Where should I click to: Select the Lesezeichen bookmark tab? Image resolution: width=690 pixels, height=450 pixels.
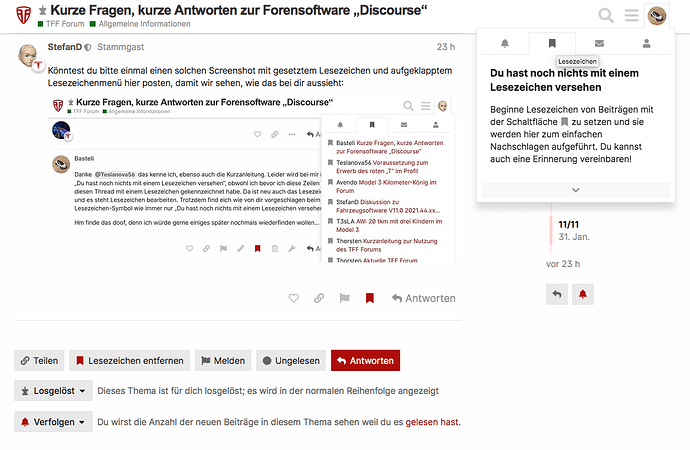[552, 43]
